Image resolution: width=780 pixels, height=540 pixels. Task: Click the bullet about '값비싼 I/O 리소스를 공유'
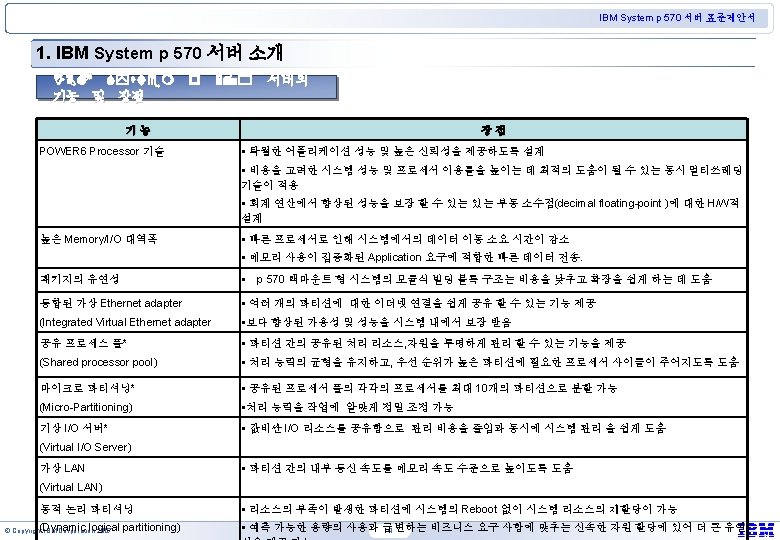[x=454, y=428]
